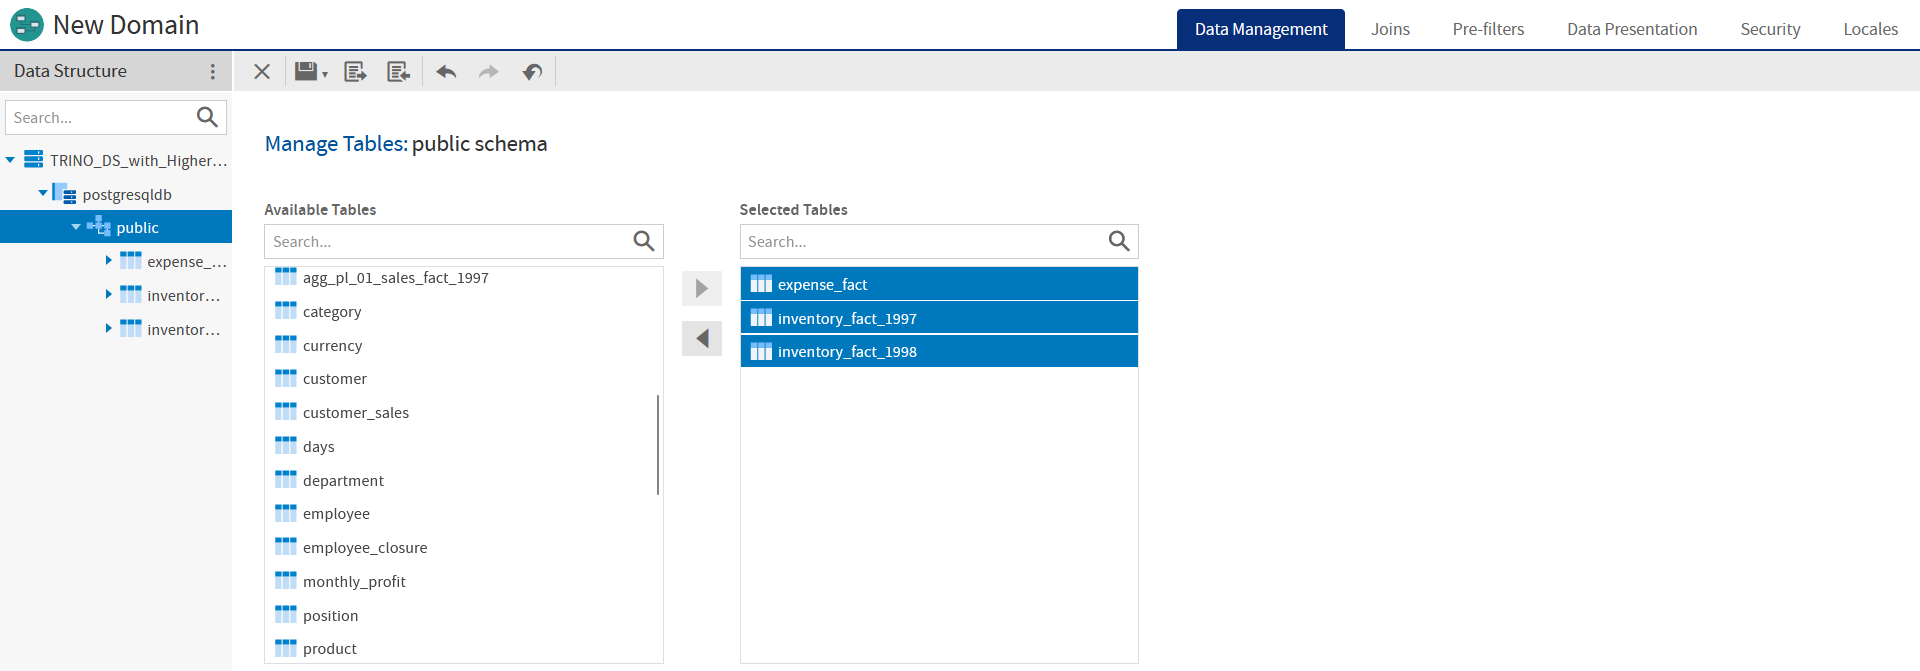Click table icon next to currency
This screenshot has height=671, width=1920.
tap(286, 344)
